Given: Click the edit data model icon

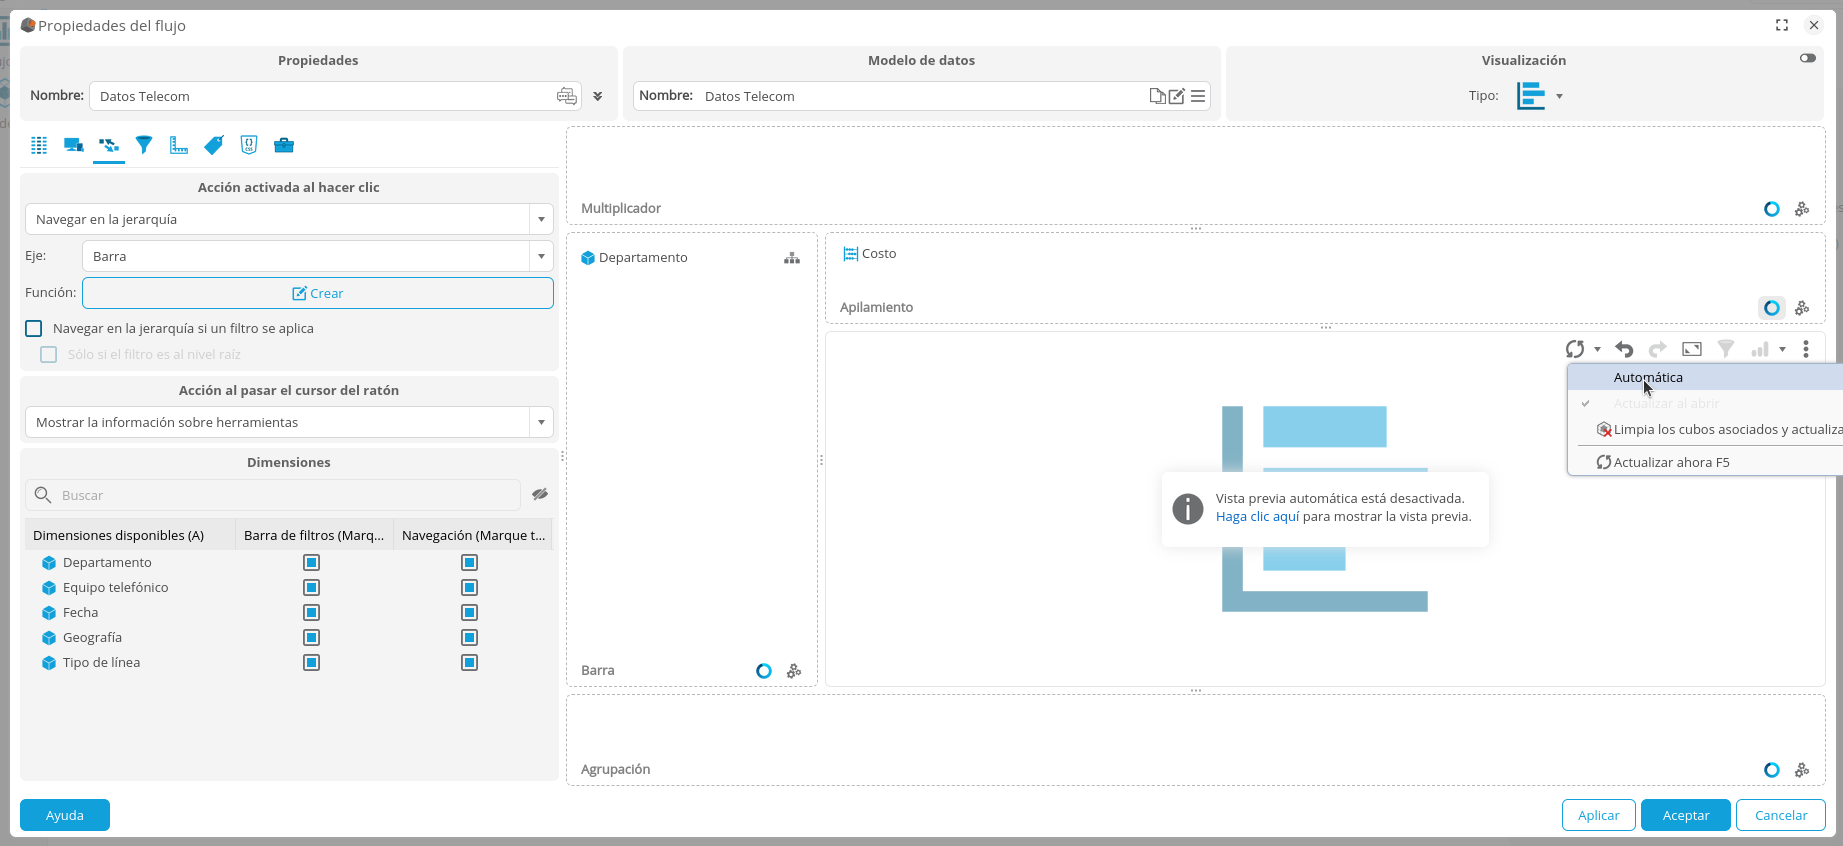Looking at the screenshot, I should coord(1177,96).
